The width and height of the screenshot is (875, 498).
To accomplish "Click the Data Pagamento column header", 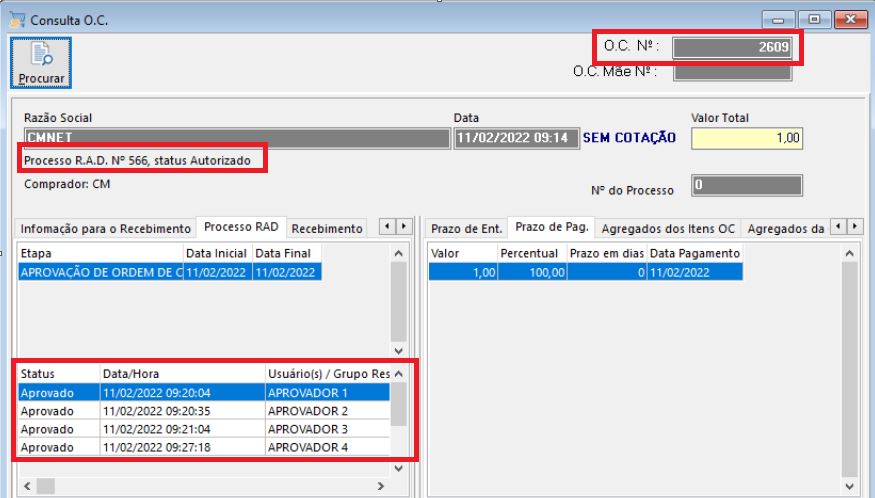I will point(695,253).
